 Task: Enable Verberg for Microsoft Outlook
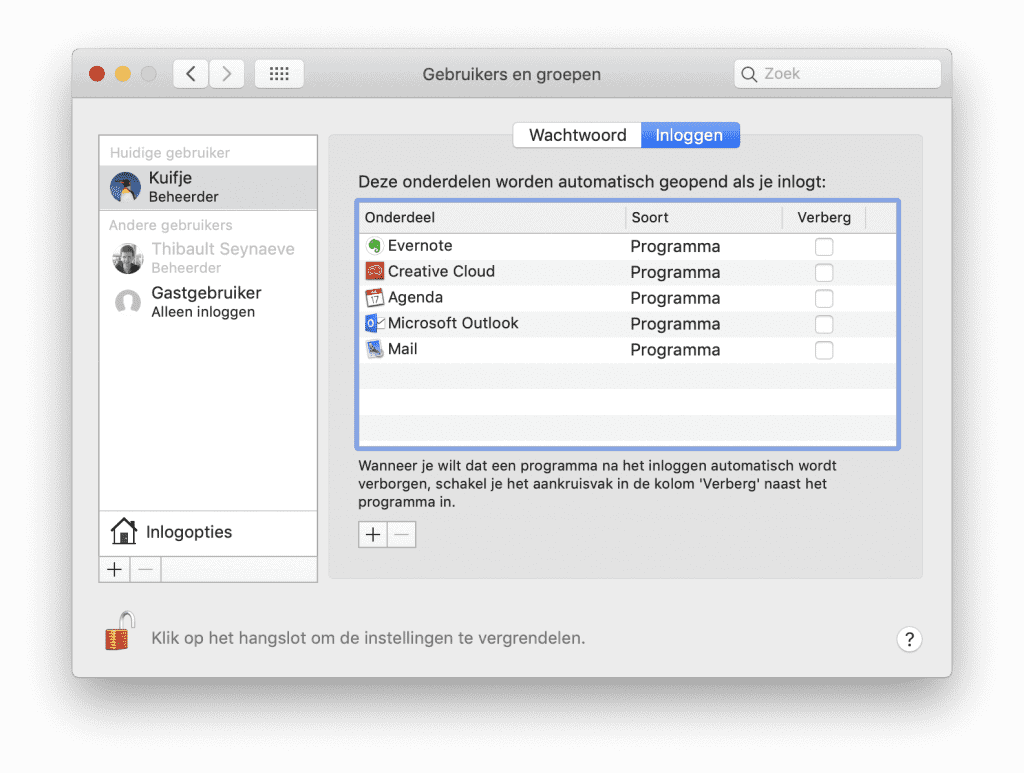(x=824, y=324)
